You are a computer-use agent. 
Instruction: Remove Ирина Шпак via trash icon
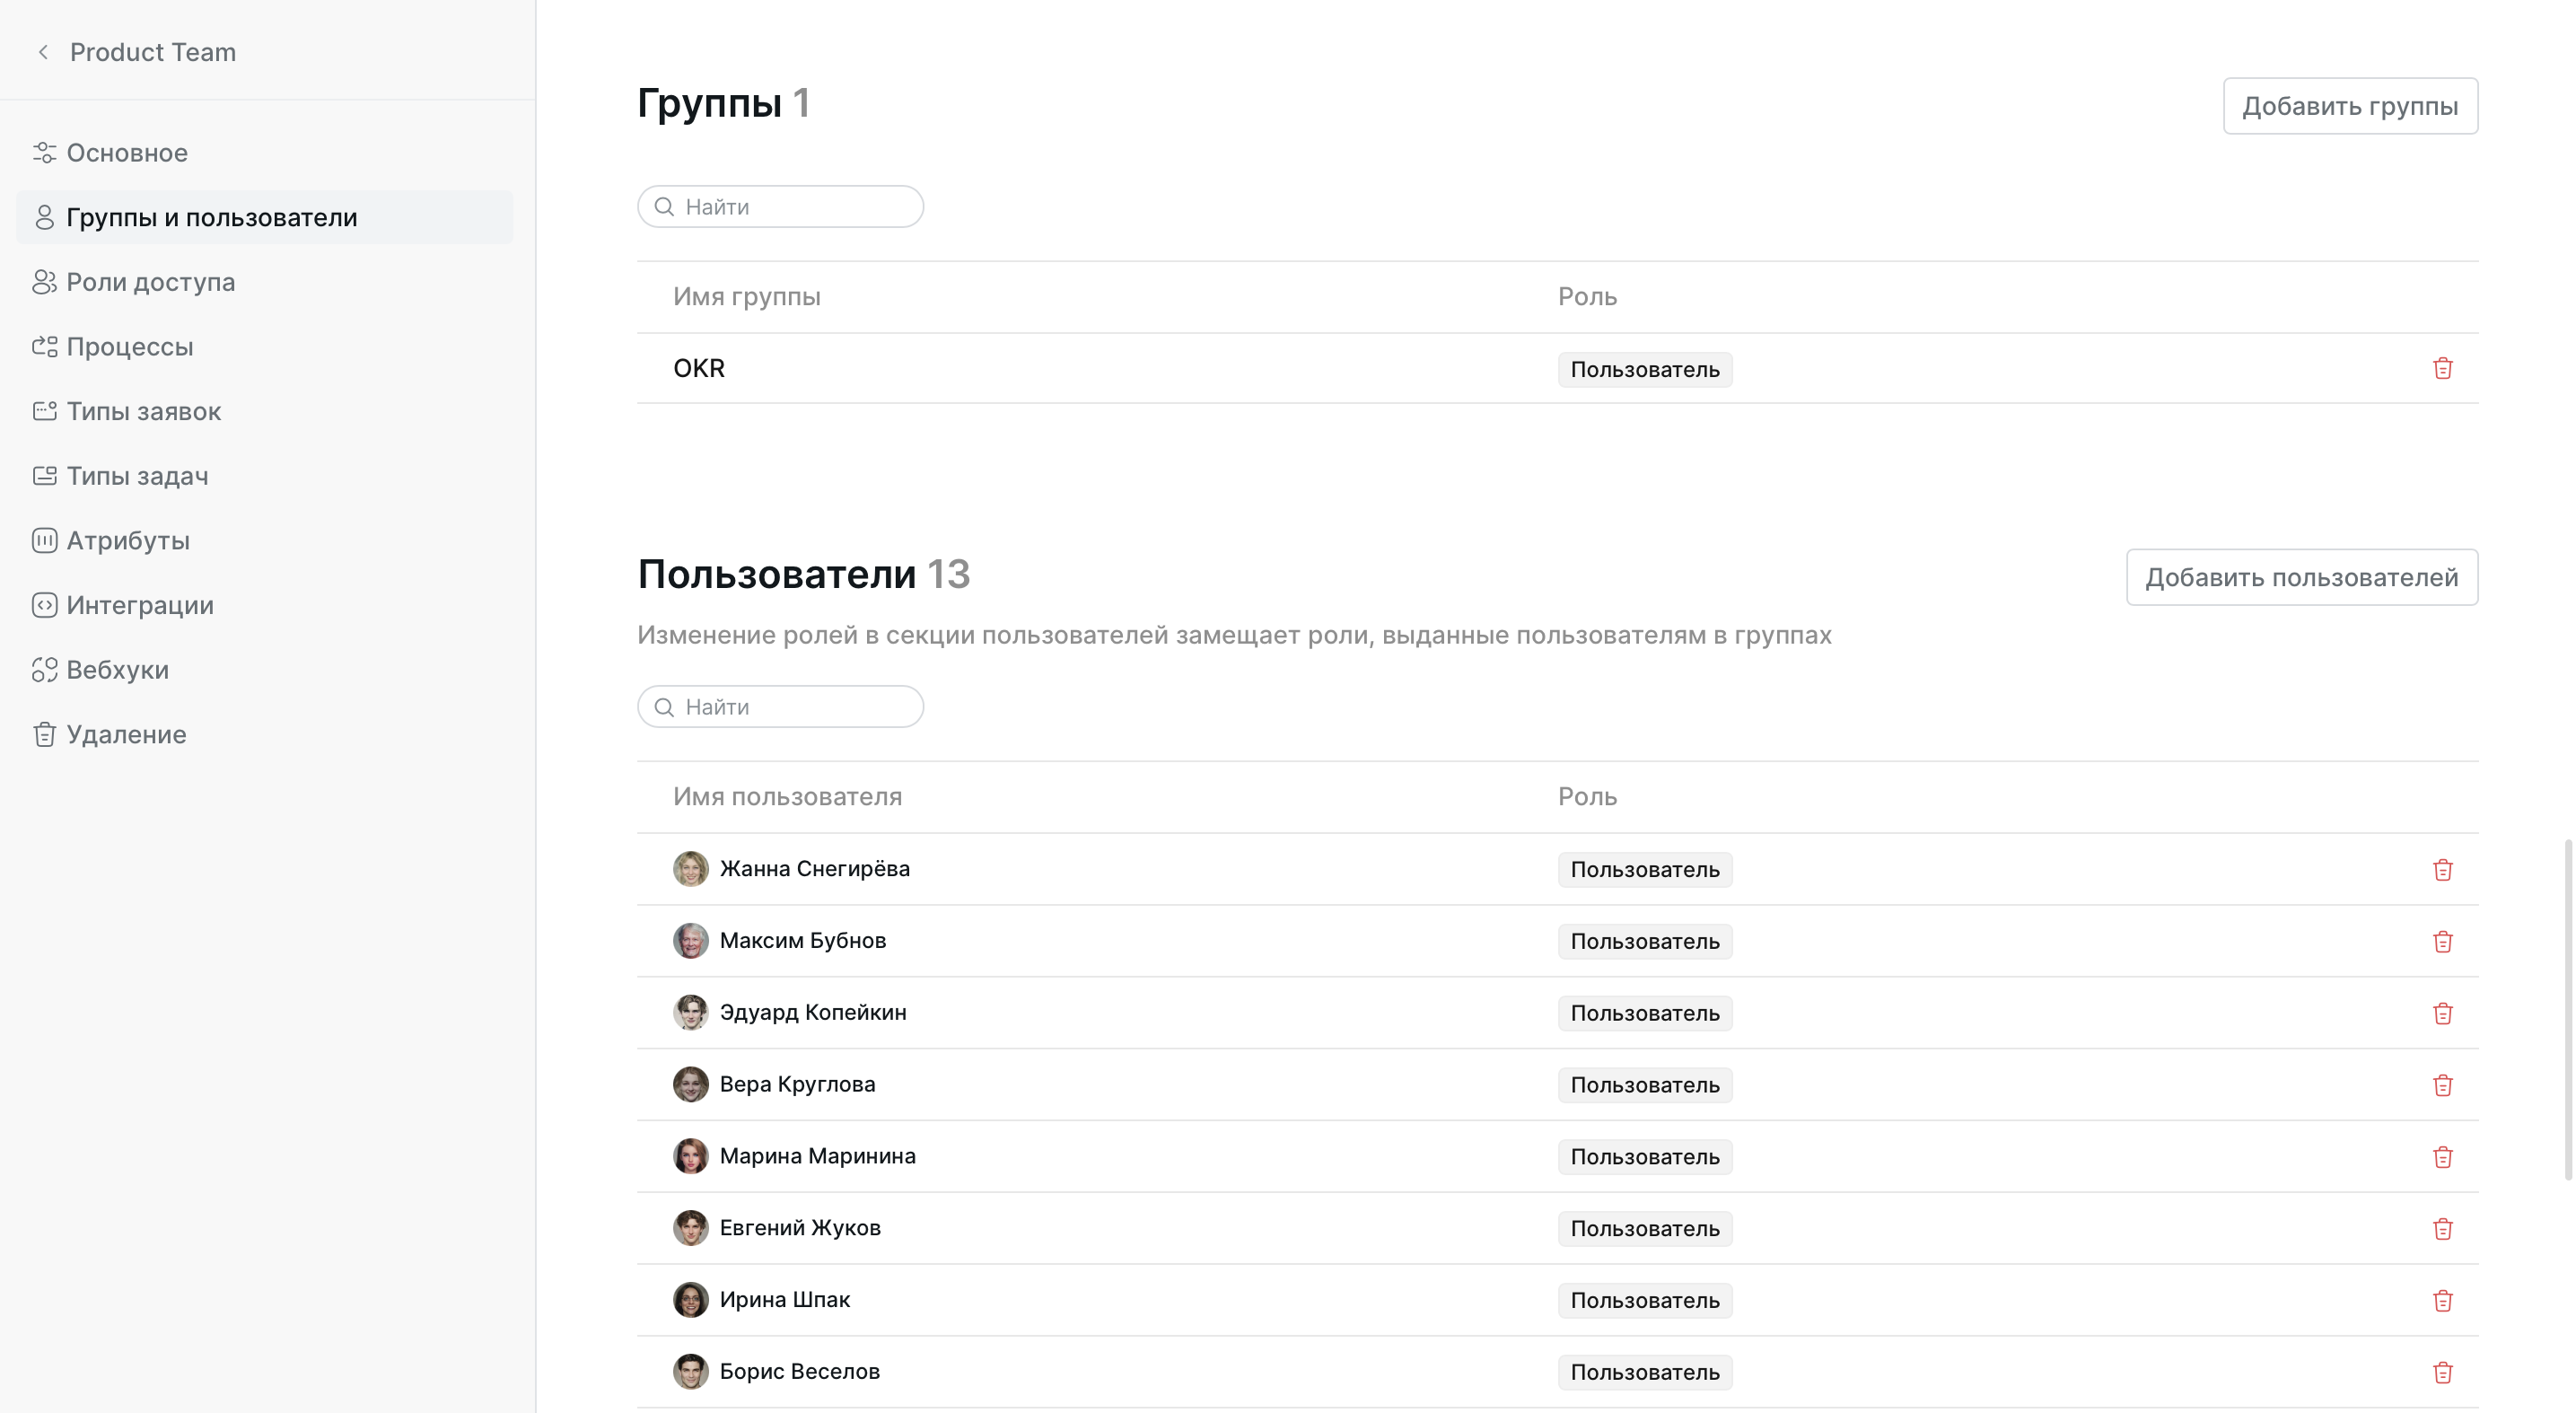tap(2442, 1300)
